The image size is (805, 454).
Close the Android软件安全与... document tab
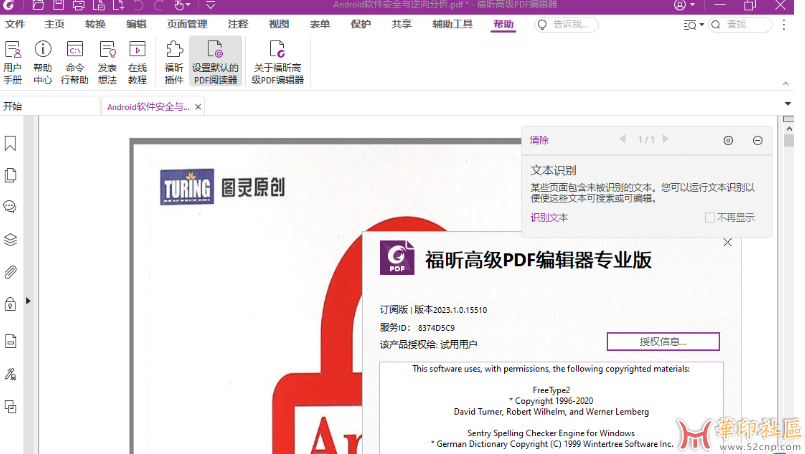[198, 107]
